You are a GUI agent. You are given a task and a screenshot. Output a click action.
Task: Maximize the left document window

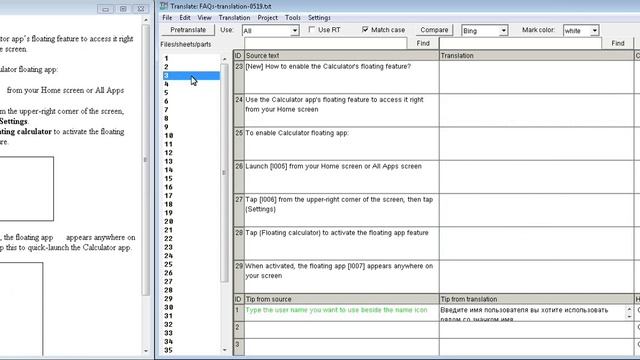pos(123,9)
